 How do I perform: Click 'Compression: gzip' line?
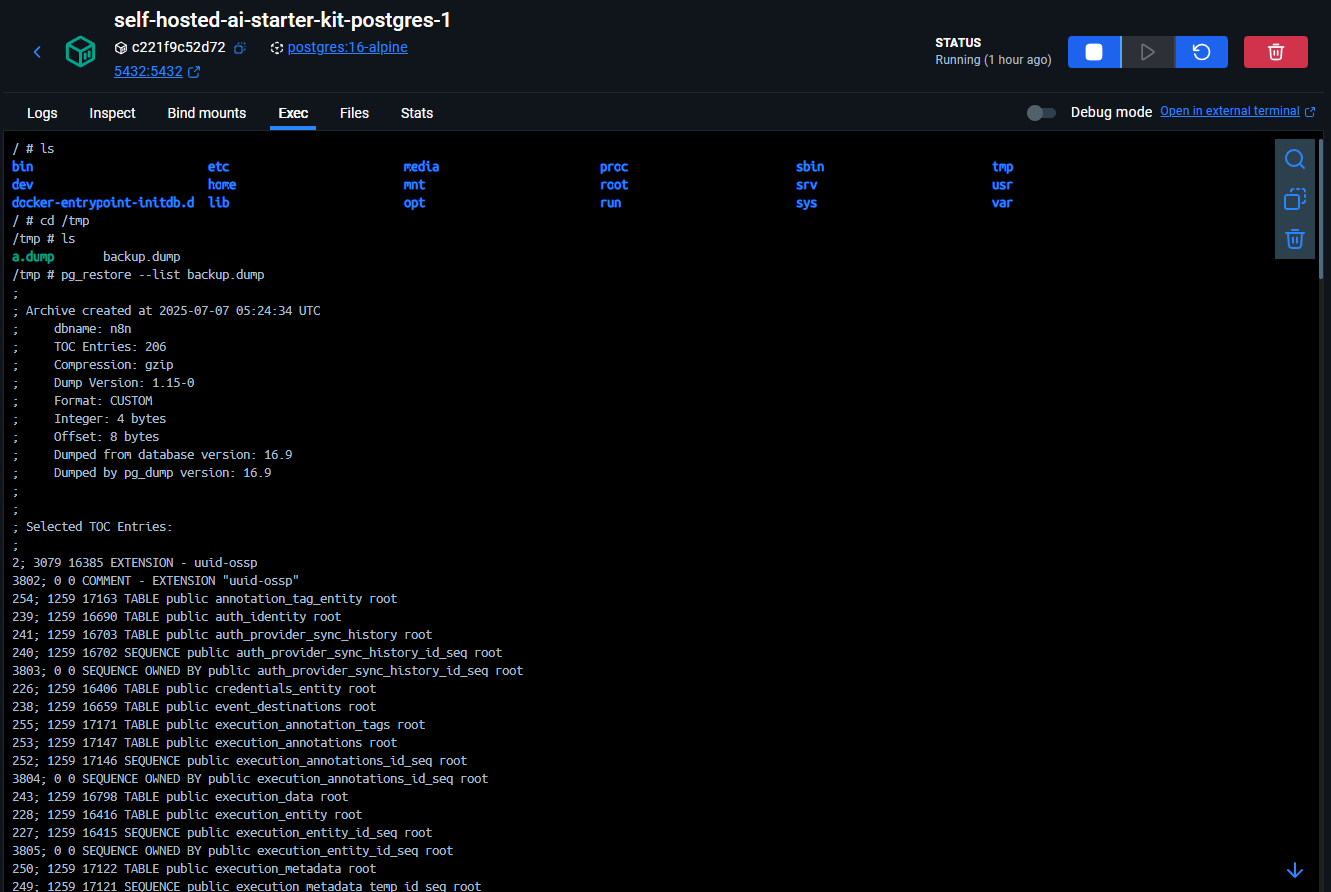click(x=113, y=365)
